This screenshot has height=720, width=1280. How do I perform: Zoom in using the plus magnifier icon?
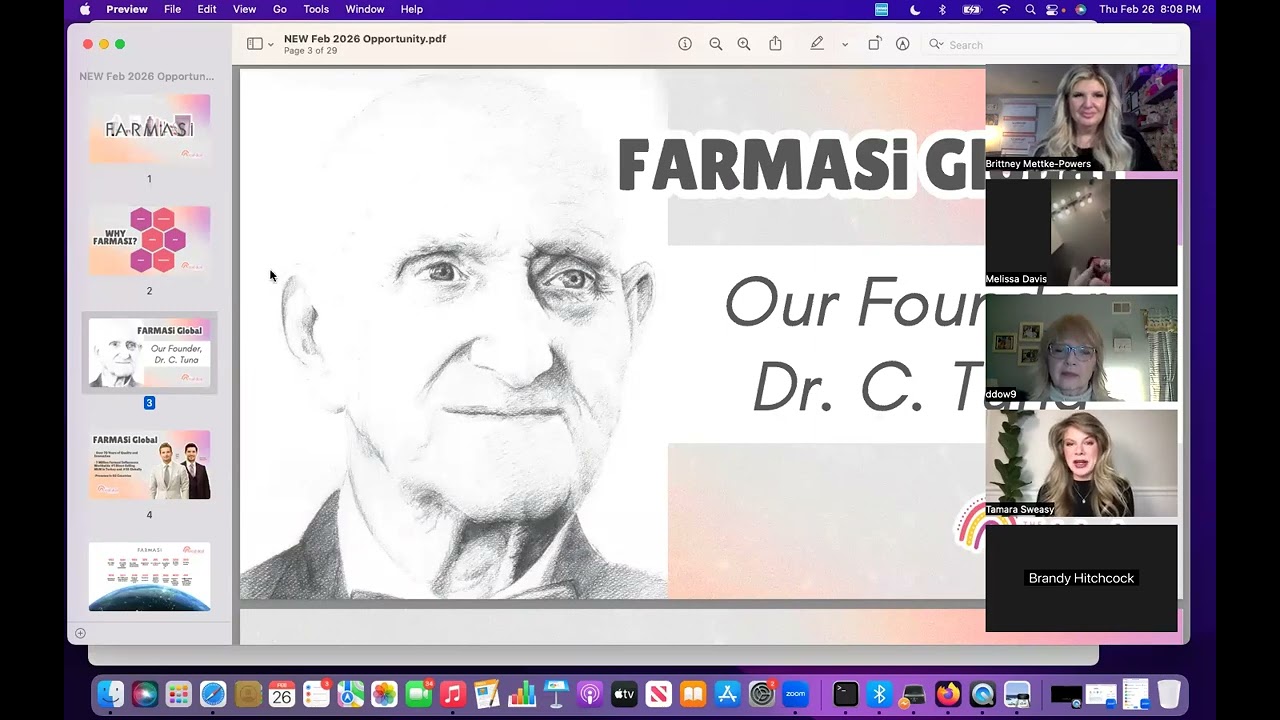click(744, 44)
